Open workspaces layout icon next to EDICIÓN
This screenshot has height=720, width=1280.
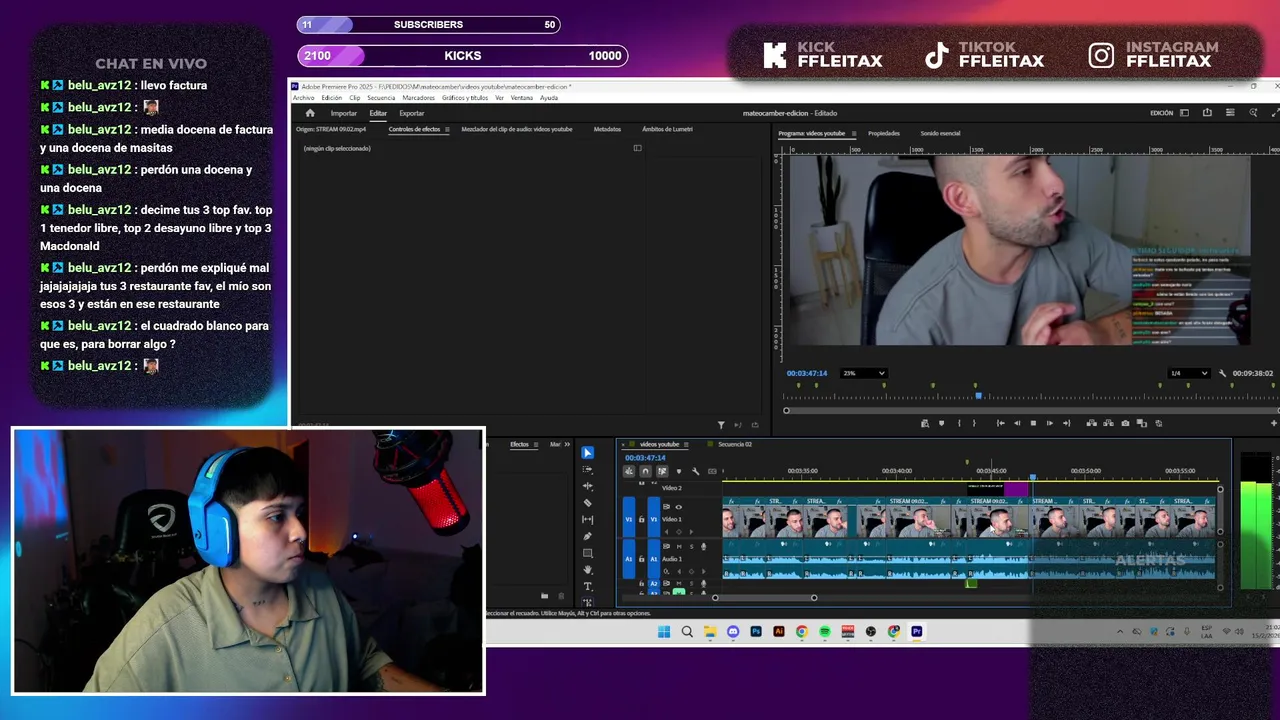1185,113
